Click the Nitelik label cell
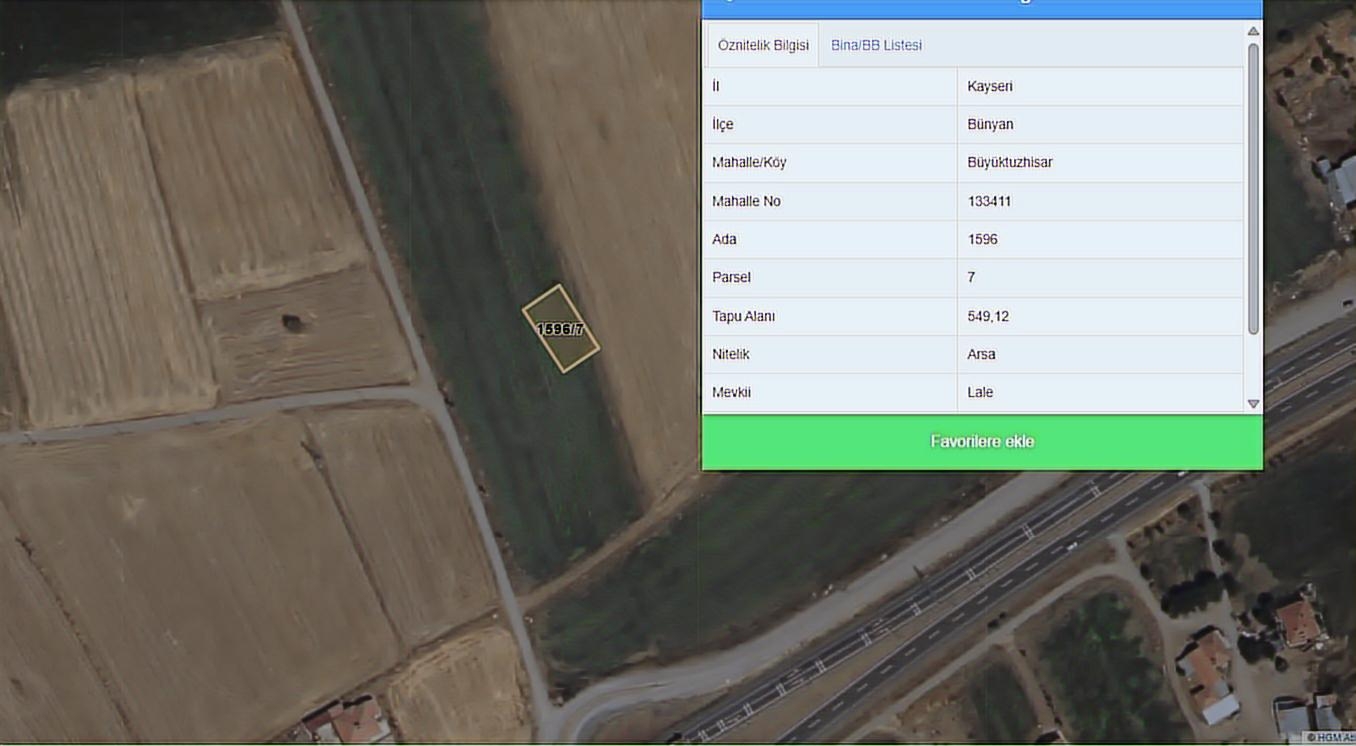The width and height of the screenshot is (1356, 746). [x=830, y=354]
